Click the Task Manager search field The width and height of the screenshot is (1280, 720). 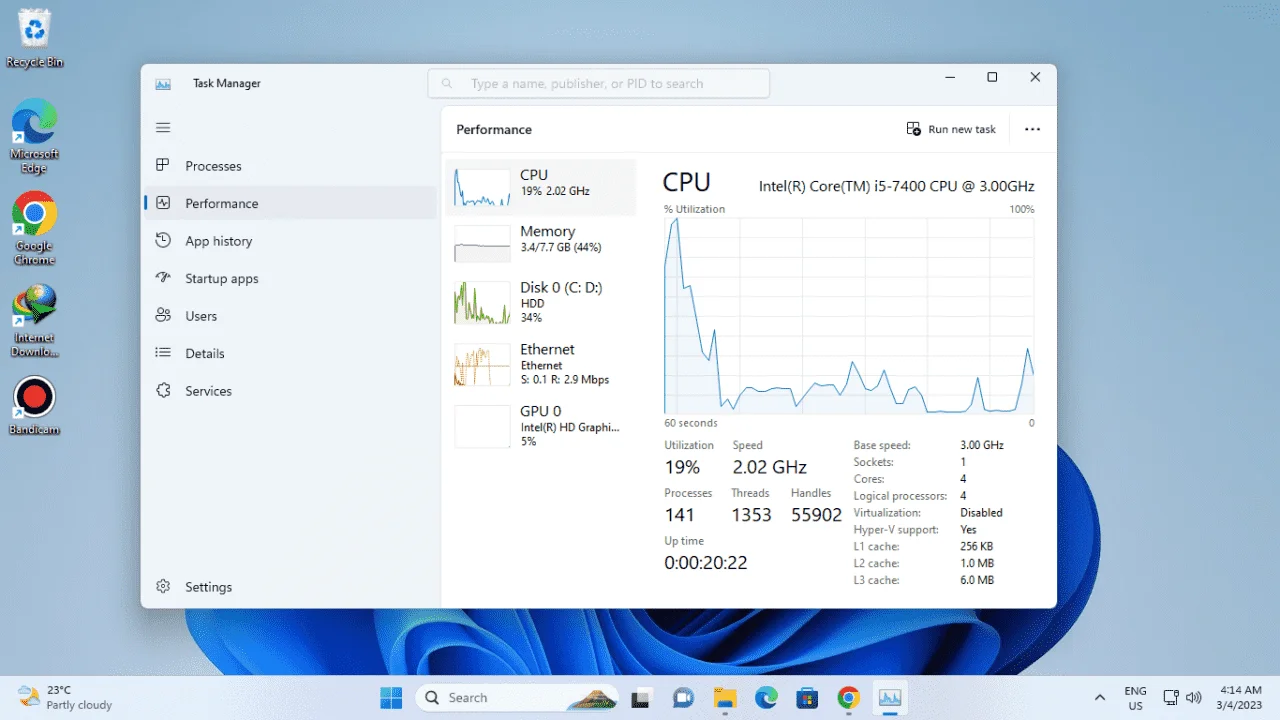pos(599,84)
